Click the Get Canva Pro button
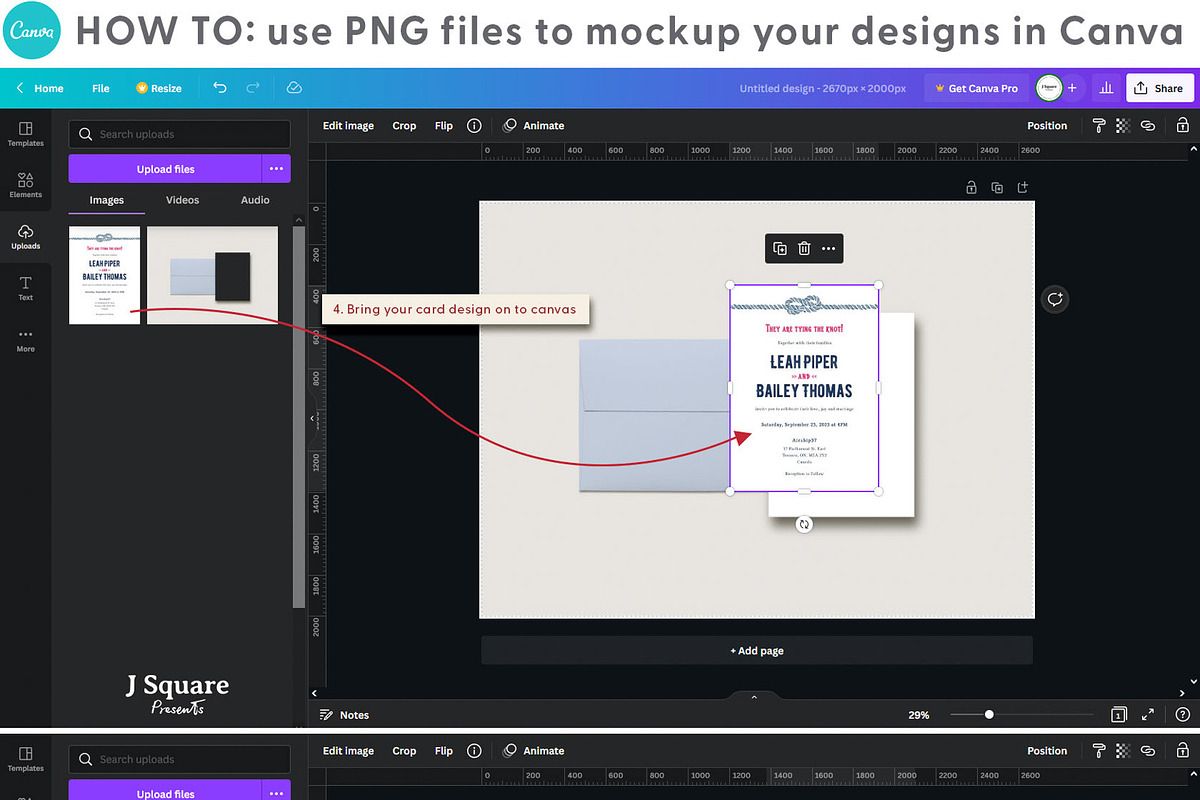Screen dimensions: 1200x800 tap(976, 88)
